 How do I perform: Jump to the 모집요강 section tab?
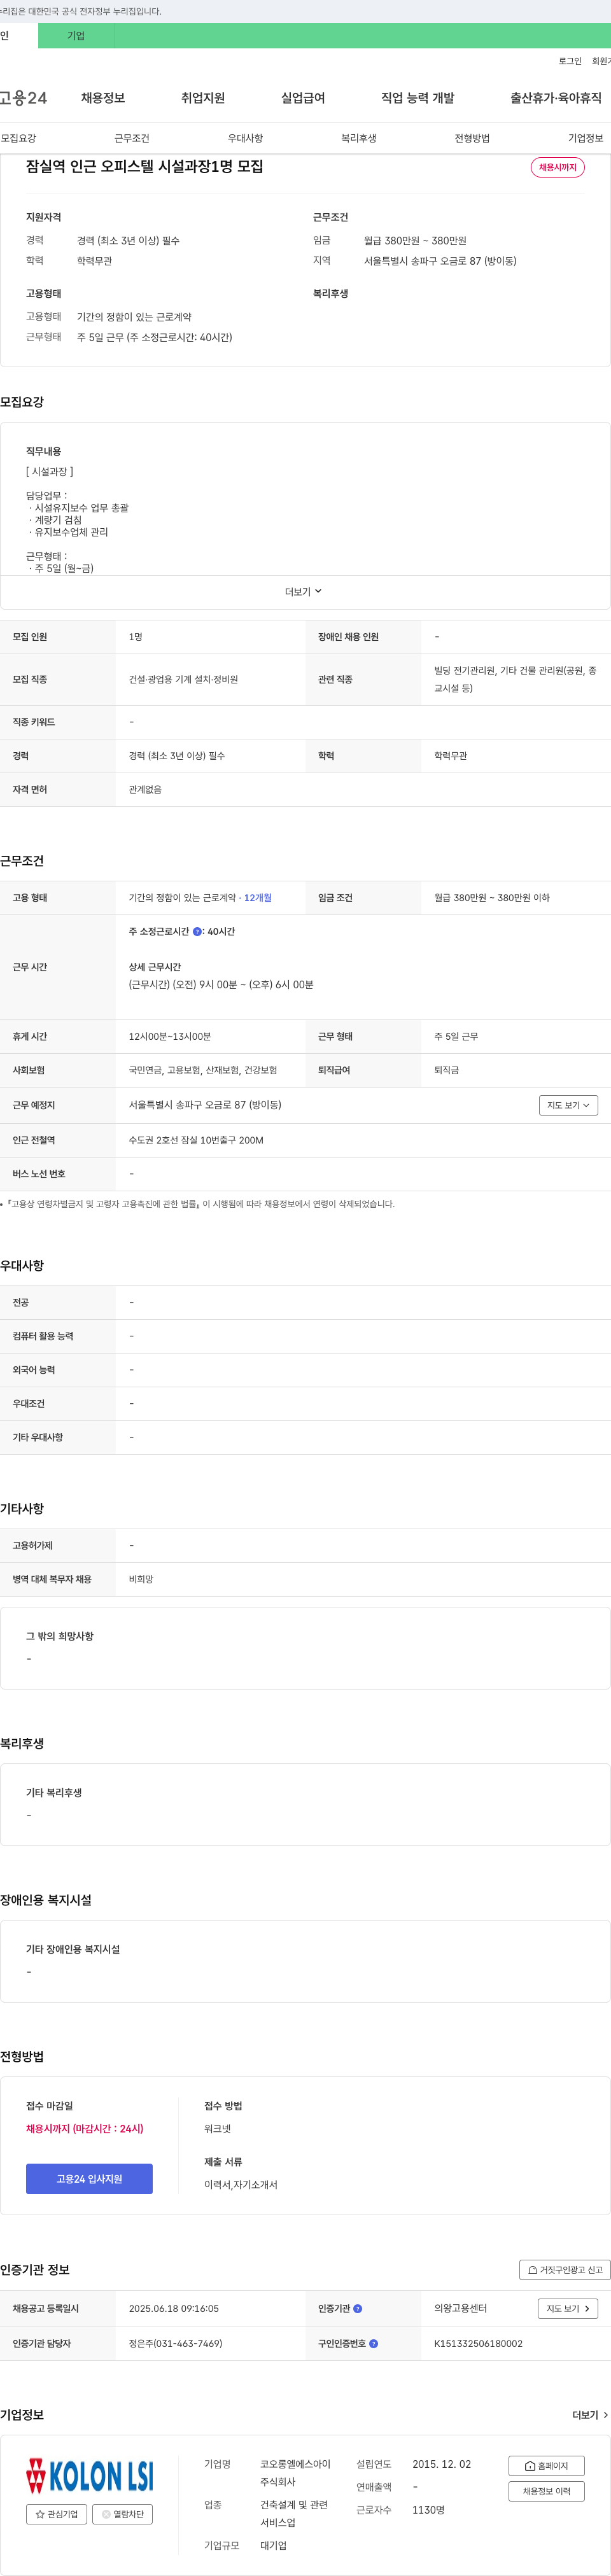point(18,138)
